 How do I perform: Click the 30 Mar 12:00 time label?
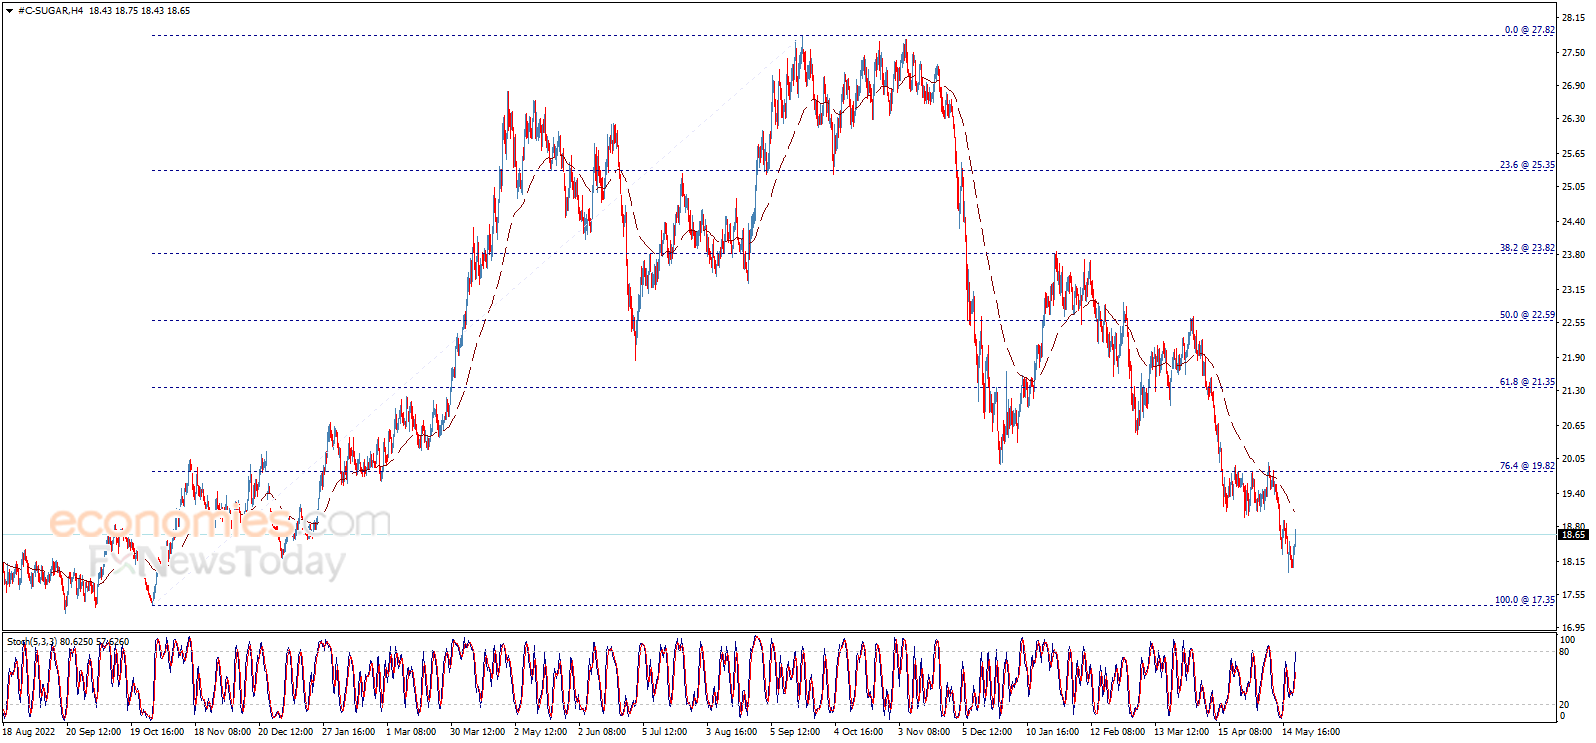[x=480, y=731]
